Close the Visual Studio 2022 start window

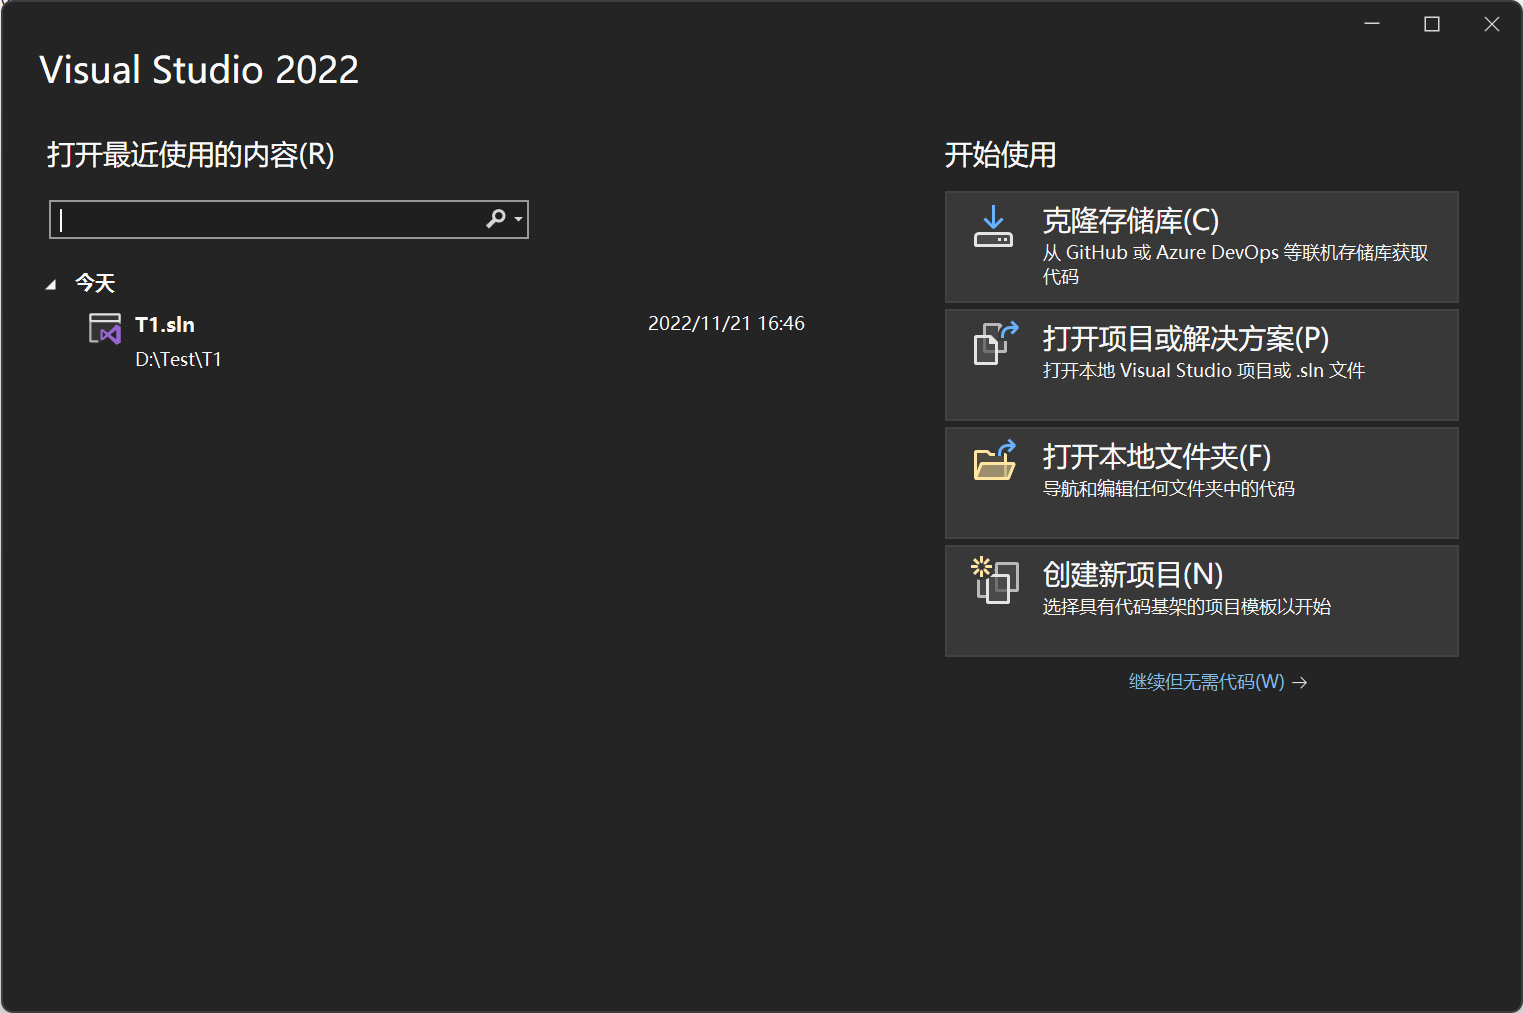1492,24
